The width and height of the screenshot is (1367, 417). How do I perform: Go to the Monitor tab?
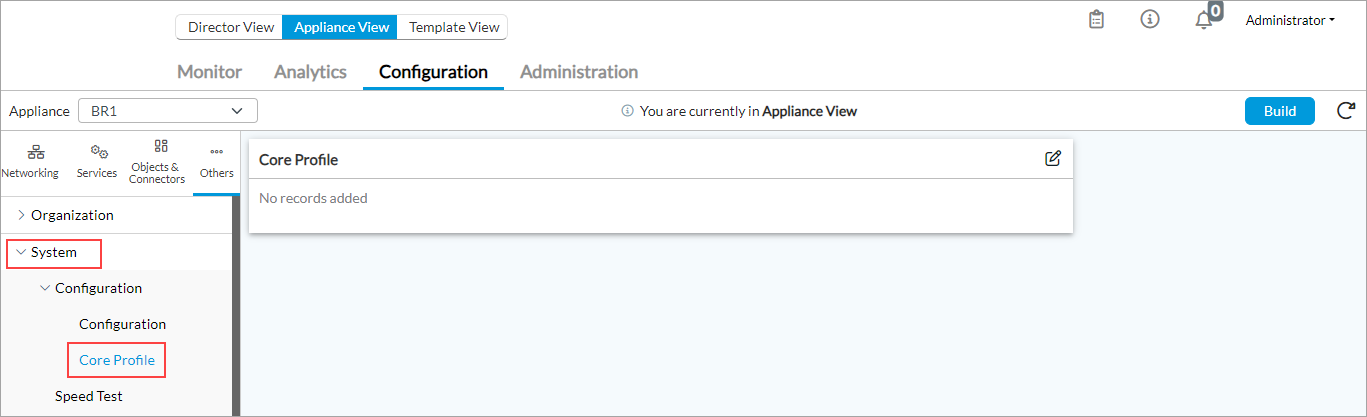tap(209, 72)
